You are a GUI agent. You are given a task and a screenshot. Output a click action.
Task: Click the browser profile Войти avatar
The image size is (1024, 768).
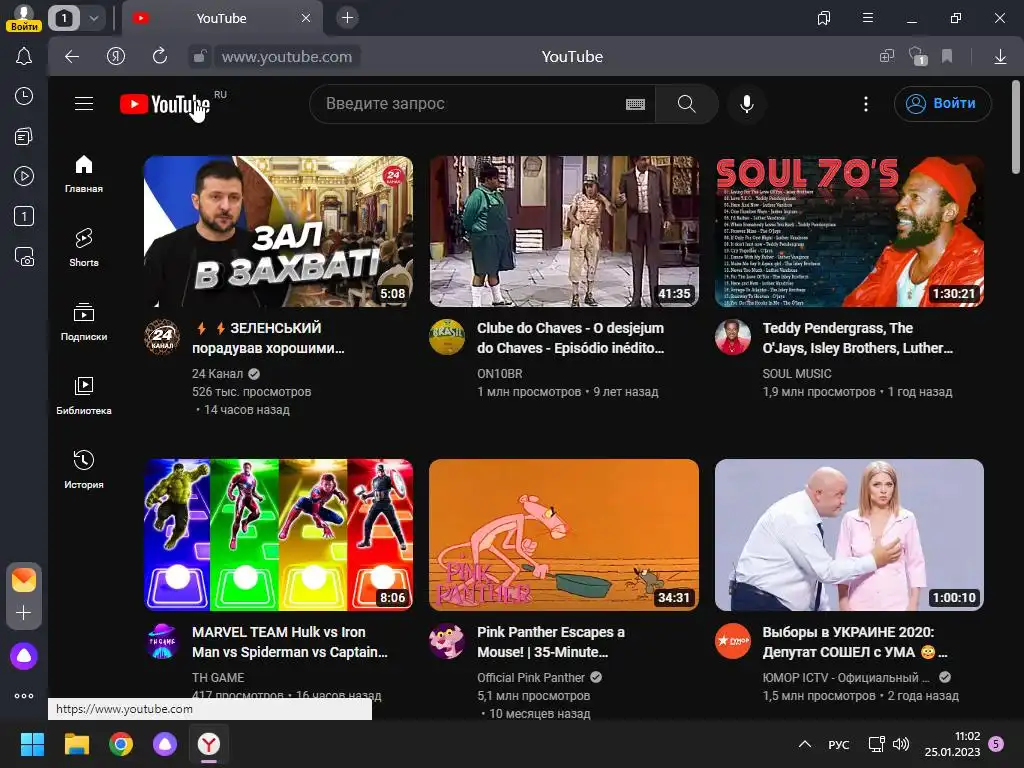[24, 18]
